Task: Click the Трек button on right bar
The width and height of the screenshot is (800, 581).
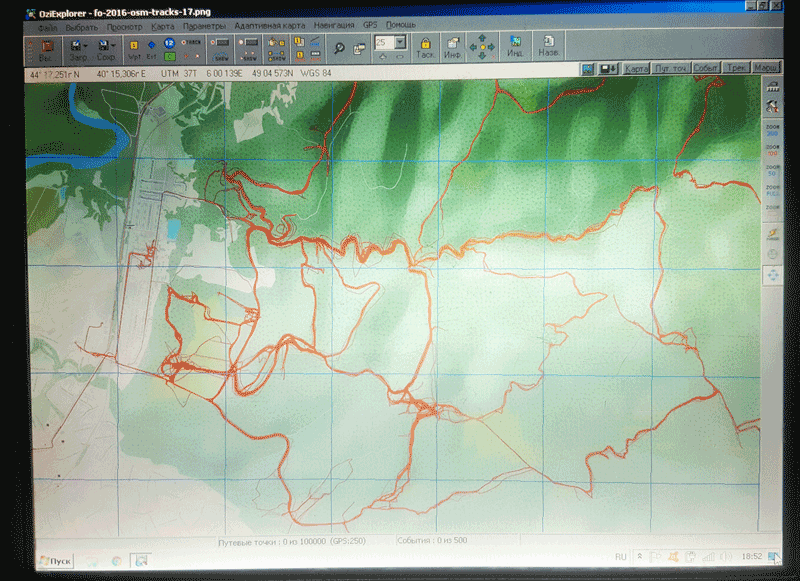Action: 735,69
